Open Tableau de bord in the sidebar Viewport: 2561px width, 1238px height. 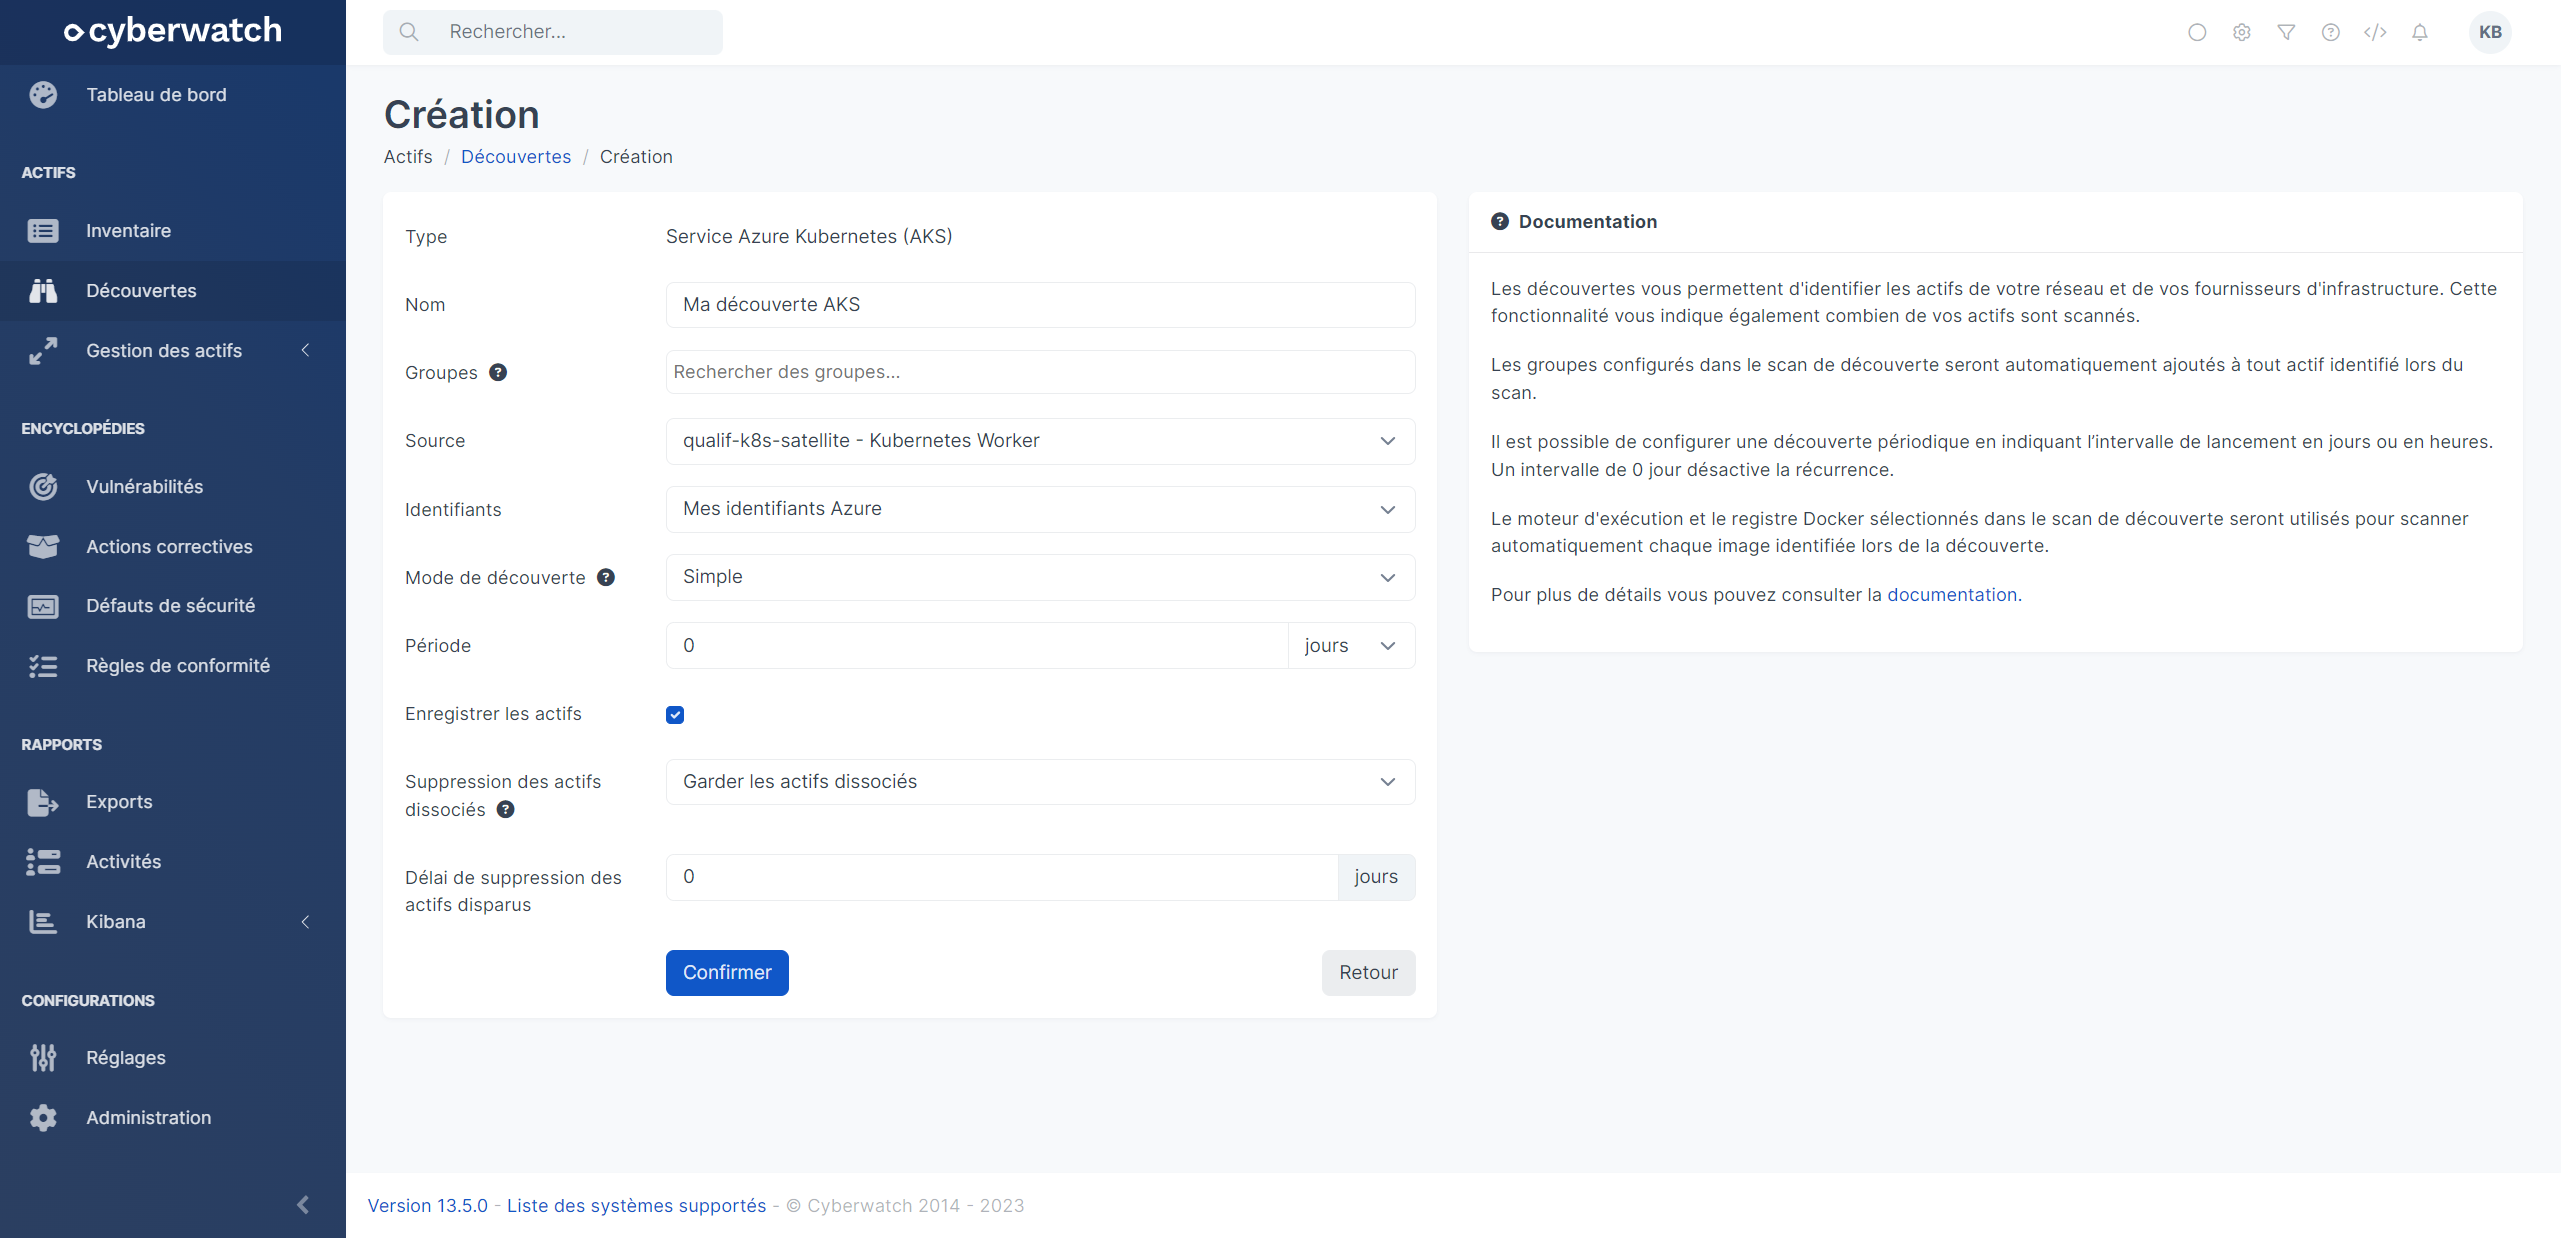click(173, 95)
